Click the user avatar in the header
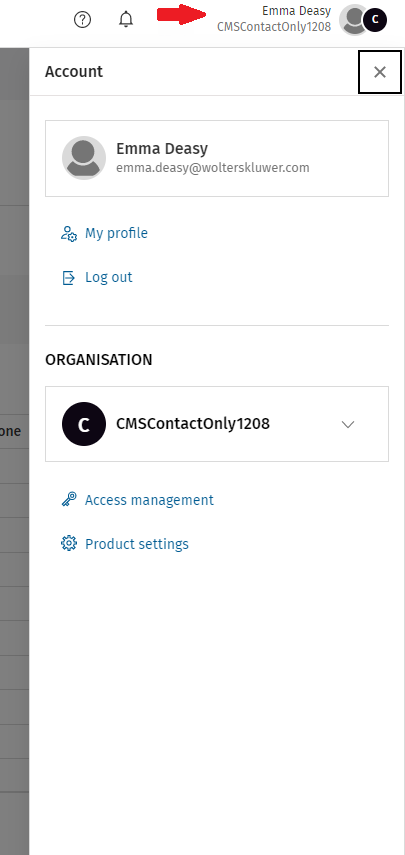The width and height of the screenshot is (405, 855). click(x=353, y=20)
